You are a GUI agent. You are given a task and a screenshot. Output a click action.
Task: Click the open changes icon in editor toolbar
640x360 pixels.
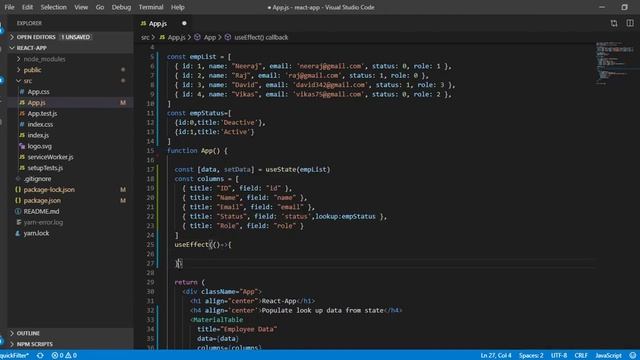click(x=614, y=23)
